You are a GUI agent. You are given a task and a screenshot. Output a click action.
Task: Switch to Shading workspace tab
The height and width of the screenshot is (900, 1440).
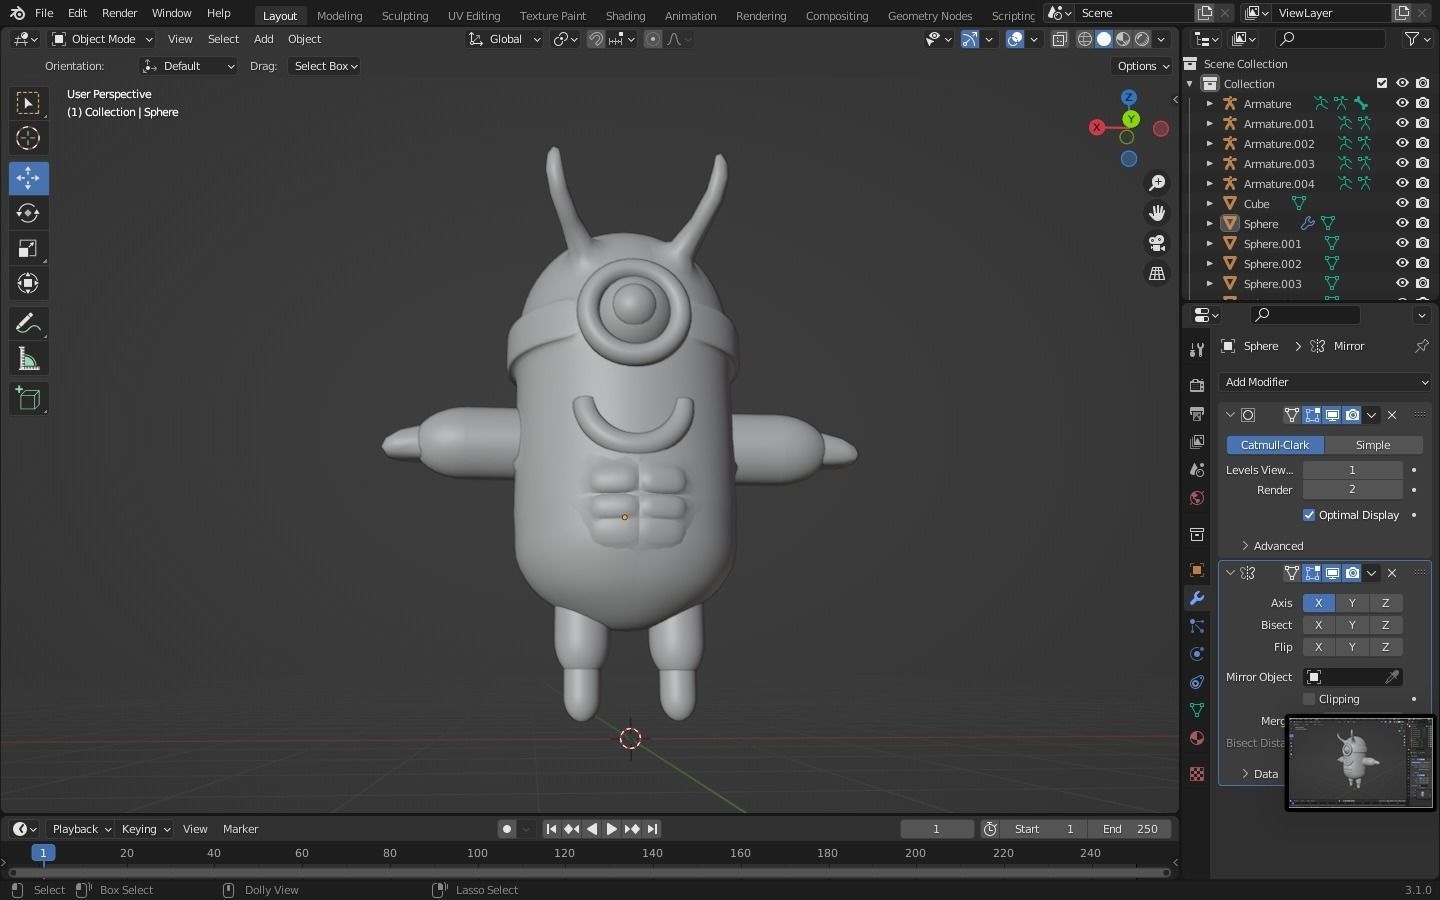click(625, 15)
